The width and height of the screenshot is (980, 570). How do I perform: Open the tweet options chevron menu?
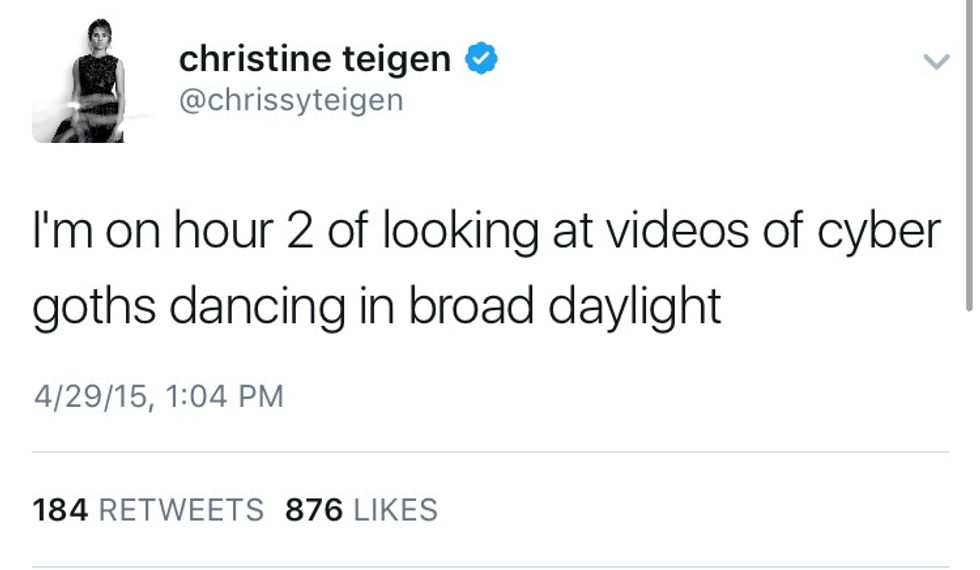pos(934,62)
